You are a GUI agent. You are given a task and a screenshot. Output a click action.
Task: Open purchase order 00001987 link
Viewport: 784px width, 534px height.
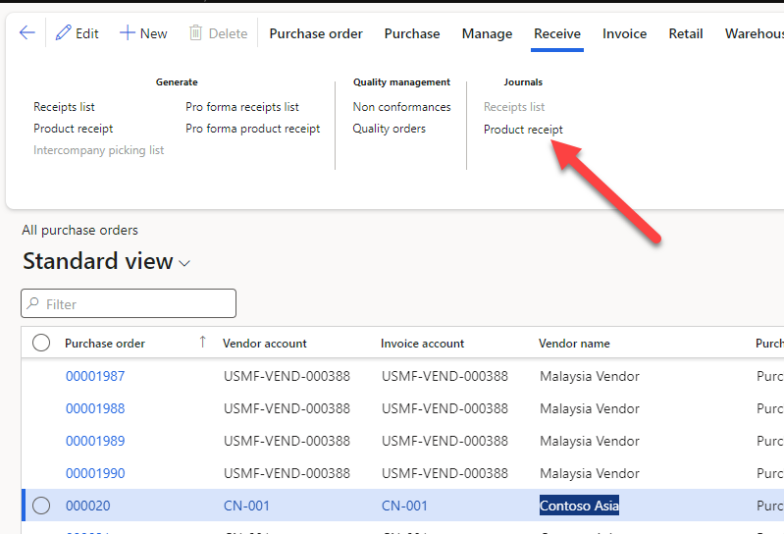click(x=95, y=376)
